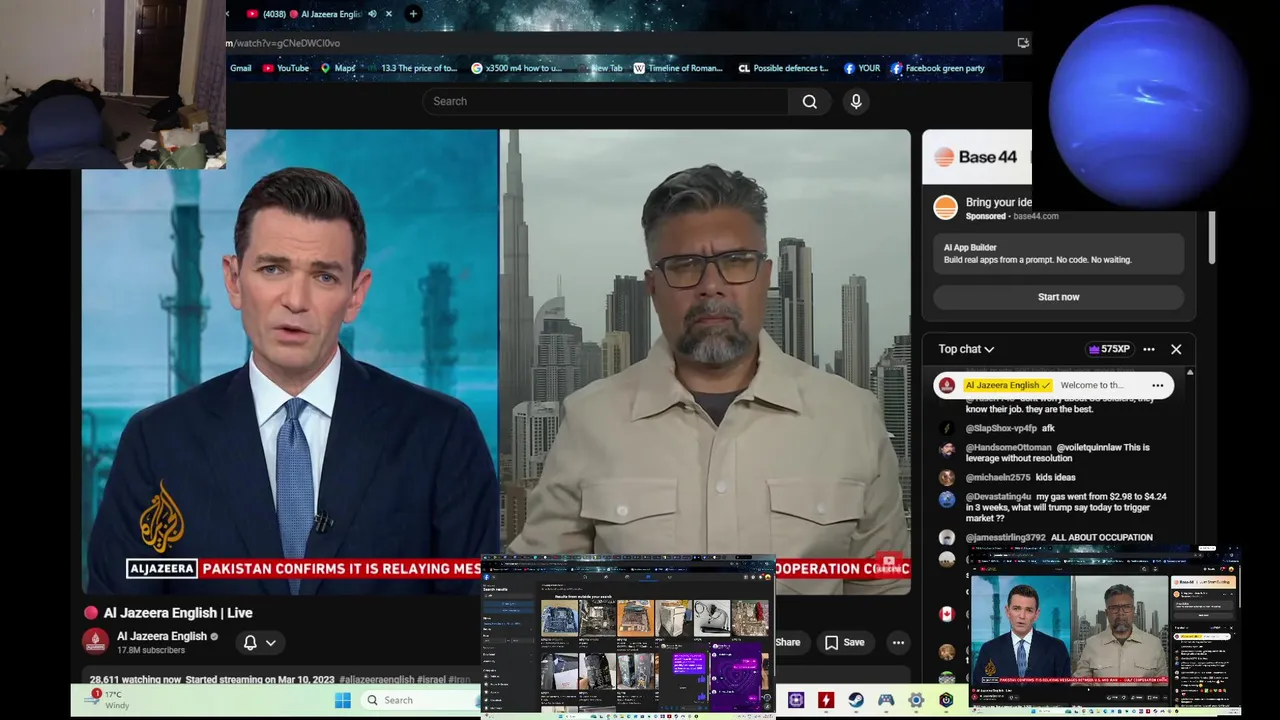Screen dimensions: 1280x720
Task: Click @SlapShox-vp4fp chat username
Action: point(1001,428)
